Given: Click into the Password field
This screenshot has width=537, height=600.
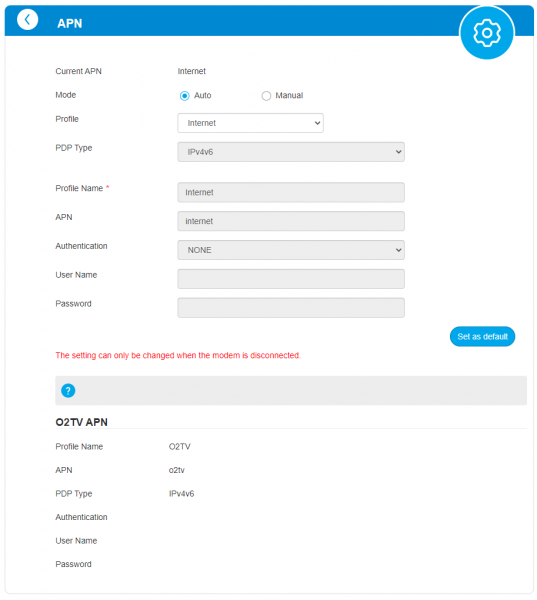Looking at the screenshot, I should [x=291, y=308].
